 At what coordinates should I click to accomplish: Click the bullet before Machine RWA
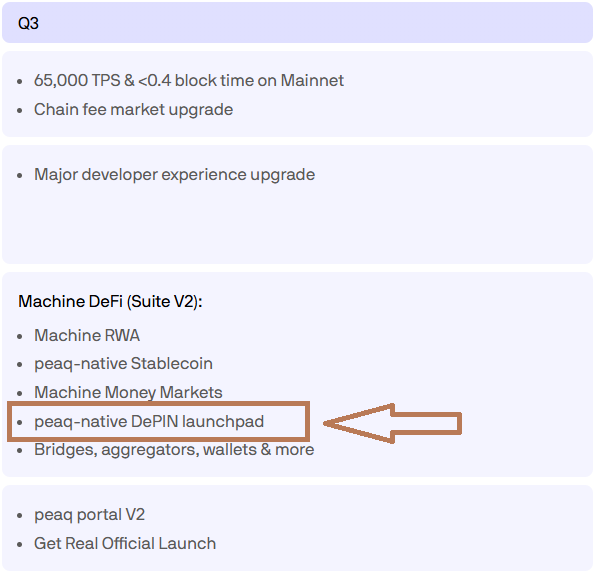coord(20,336)
